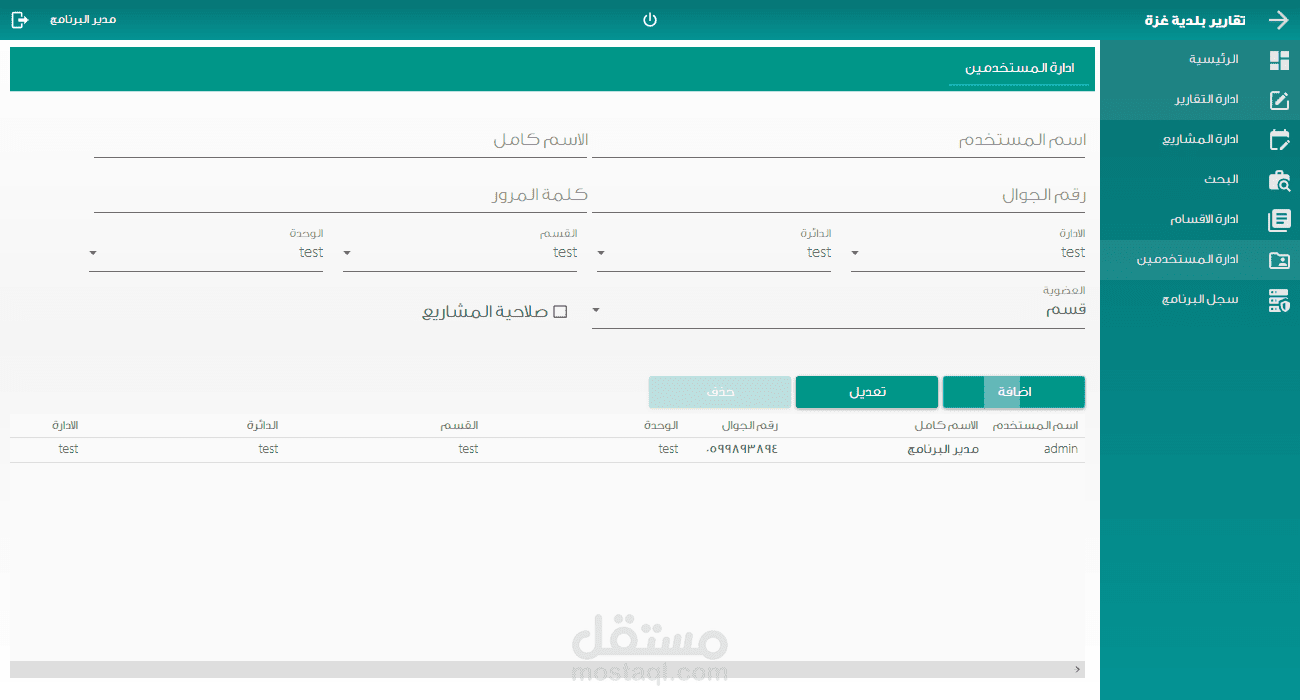Click horizontal scrollbar right arrow

click(x=1077, y=669)
